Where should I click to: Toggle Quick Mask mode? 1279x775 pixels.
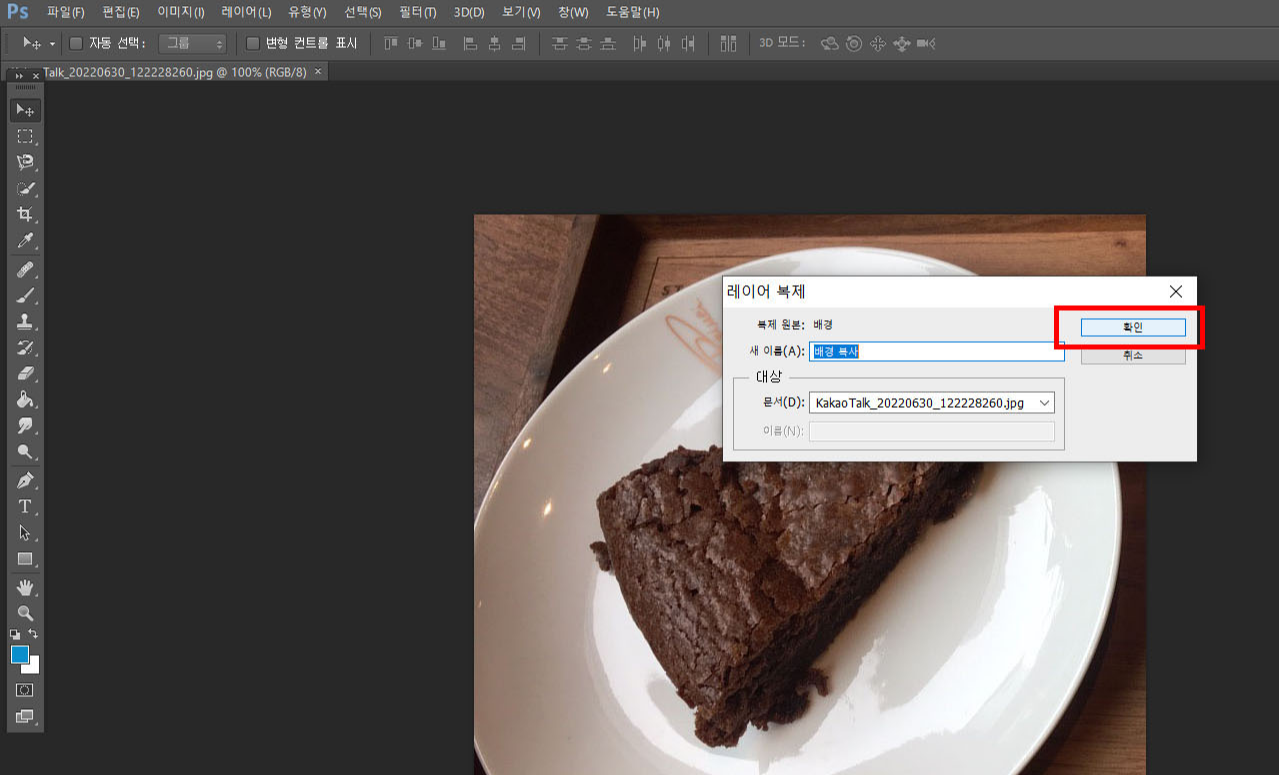[x=25, y=690]
